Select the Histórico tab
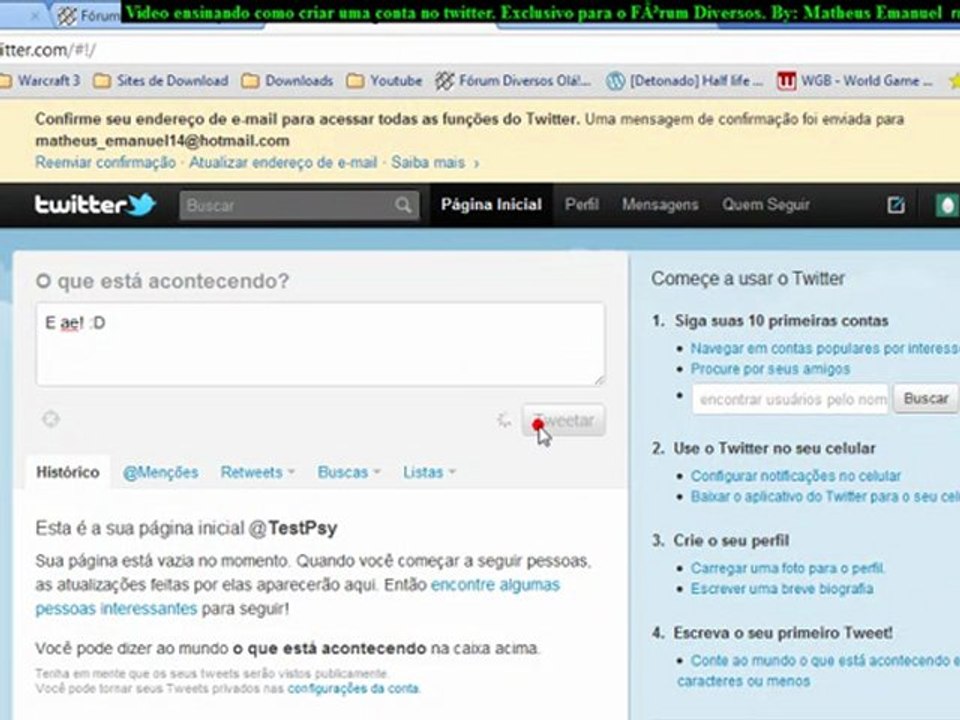The image size is (960, 720). coord(68,472)
